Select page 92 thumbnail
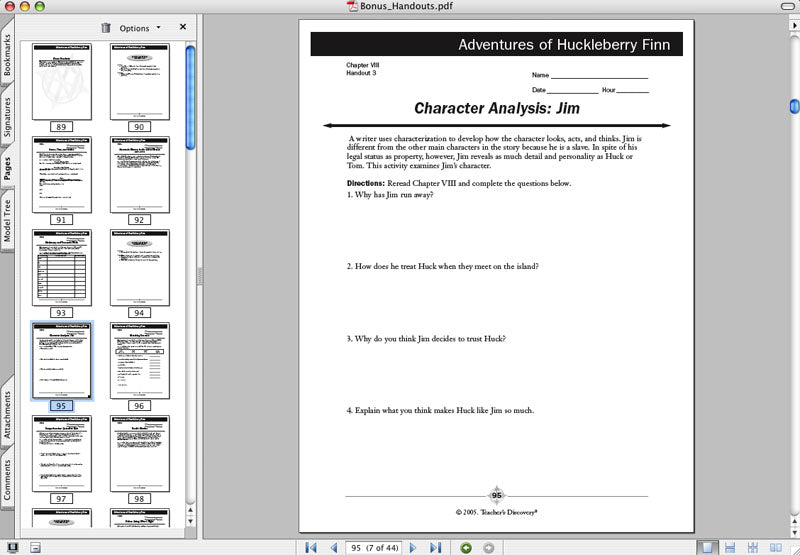The height and width of the screenshot is (555, 800). [x=140, y=174]
